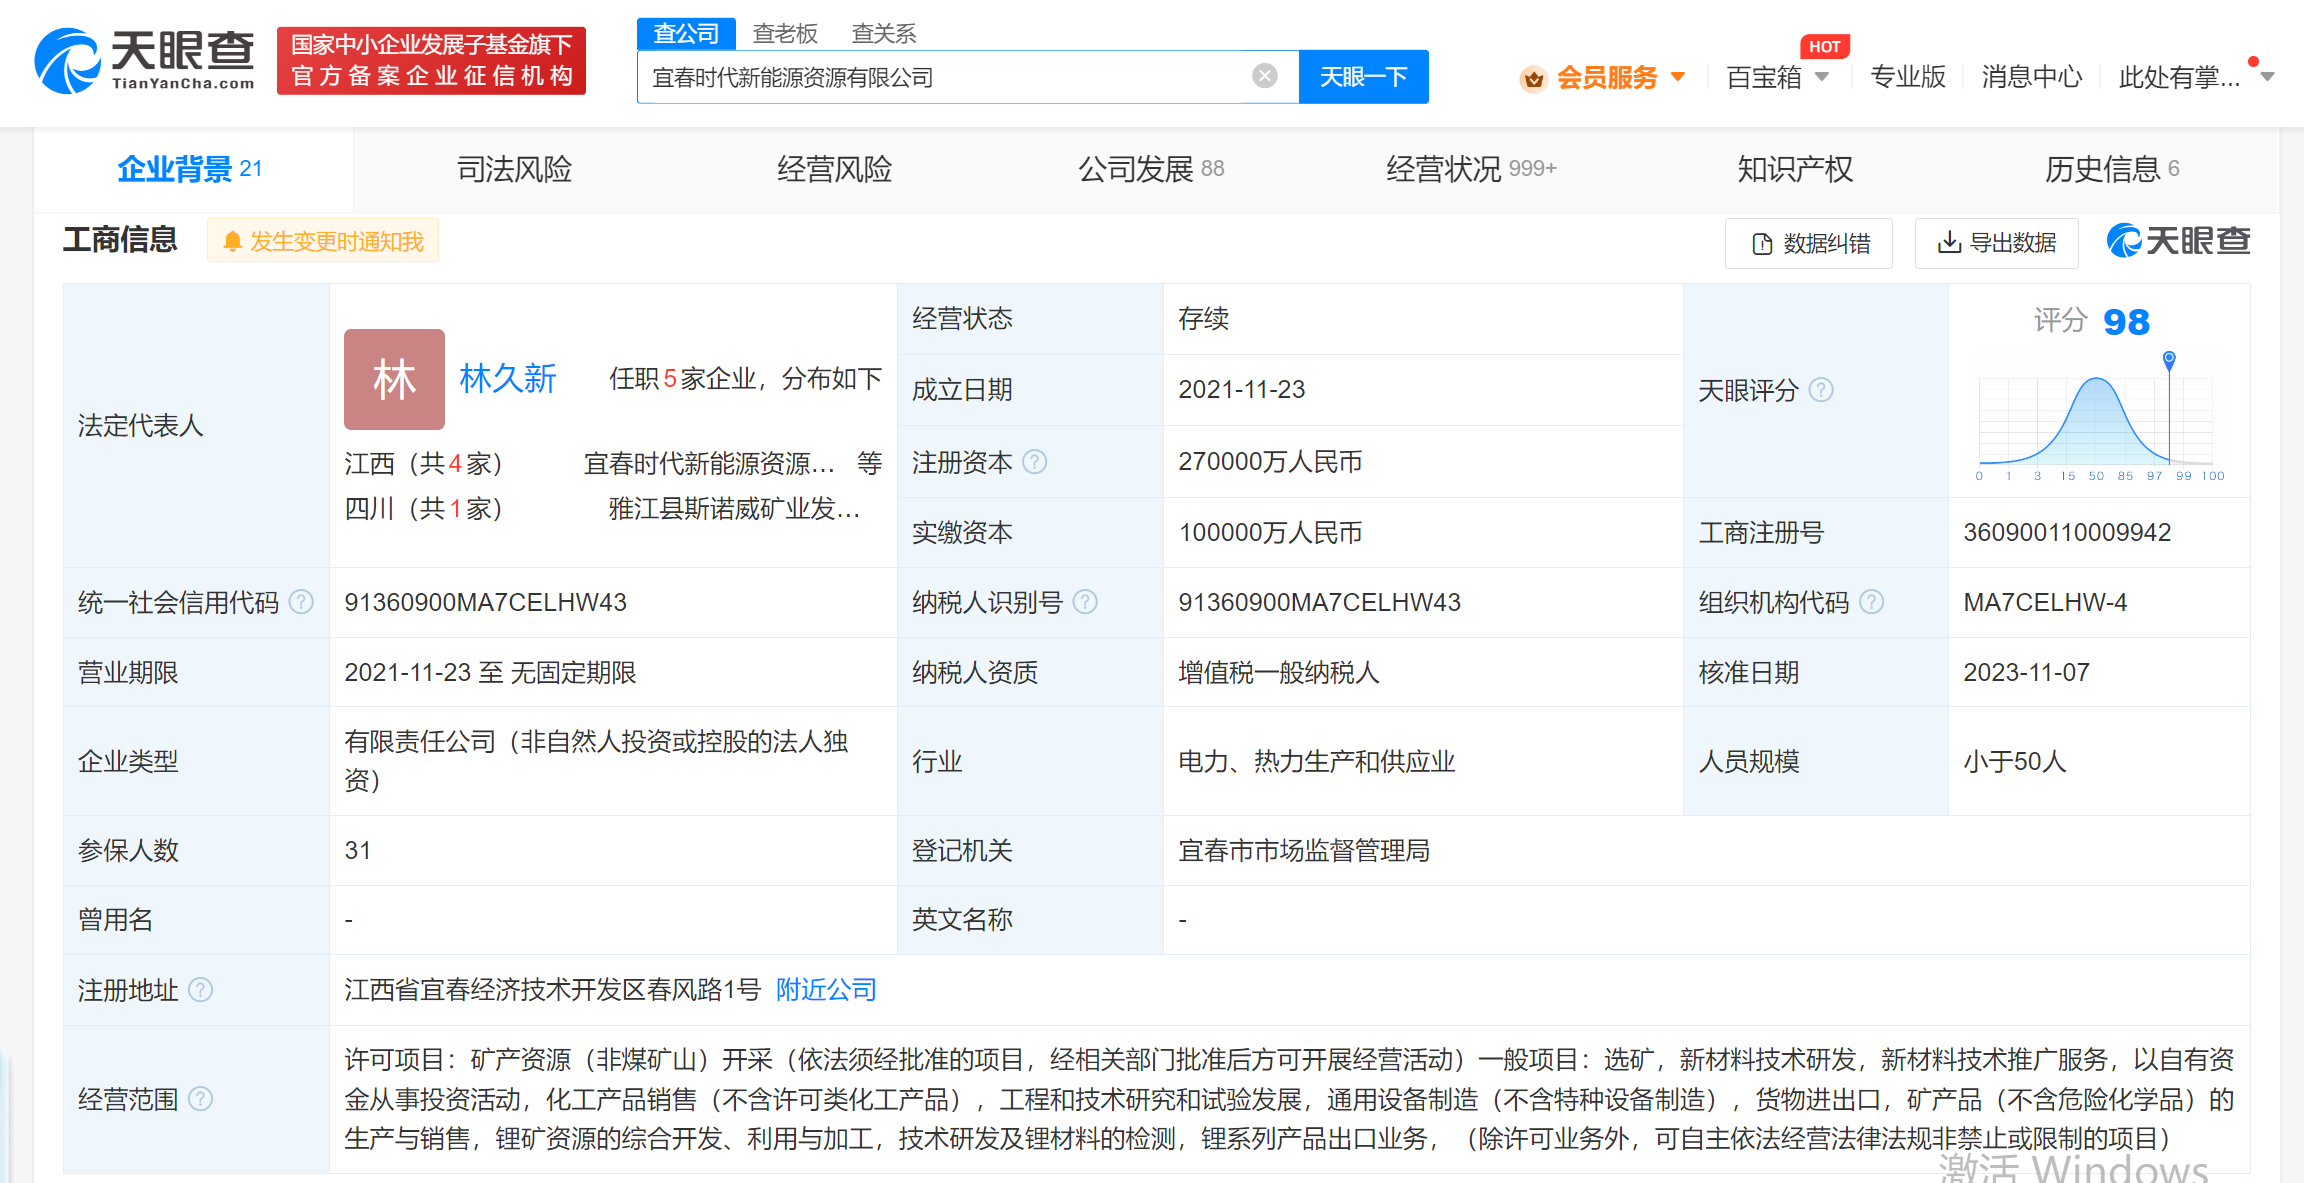This screenshot has width=2304, height=1183.
Task: Open help tooltip beside 注册资本
Action: (1037, 462)
